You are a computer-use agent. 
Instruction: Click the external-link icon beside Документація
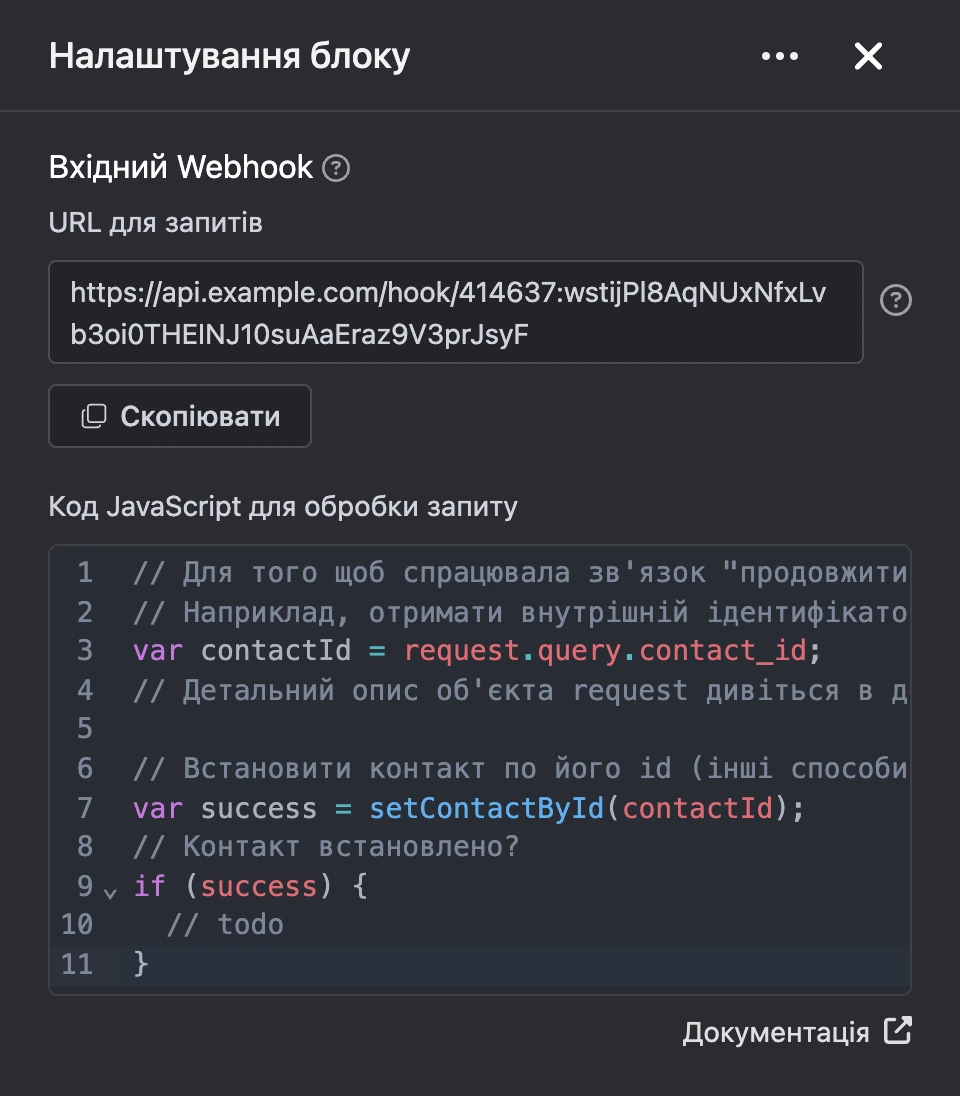[x=898, y=1030]
